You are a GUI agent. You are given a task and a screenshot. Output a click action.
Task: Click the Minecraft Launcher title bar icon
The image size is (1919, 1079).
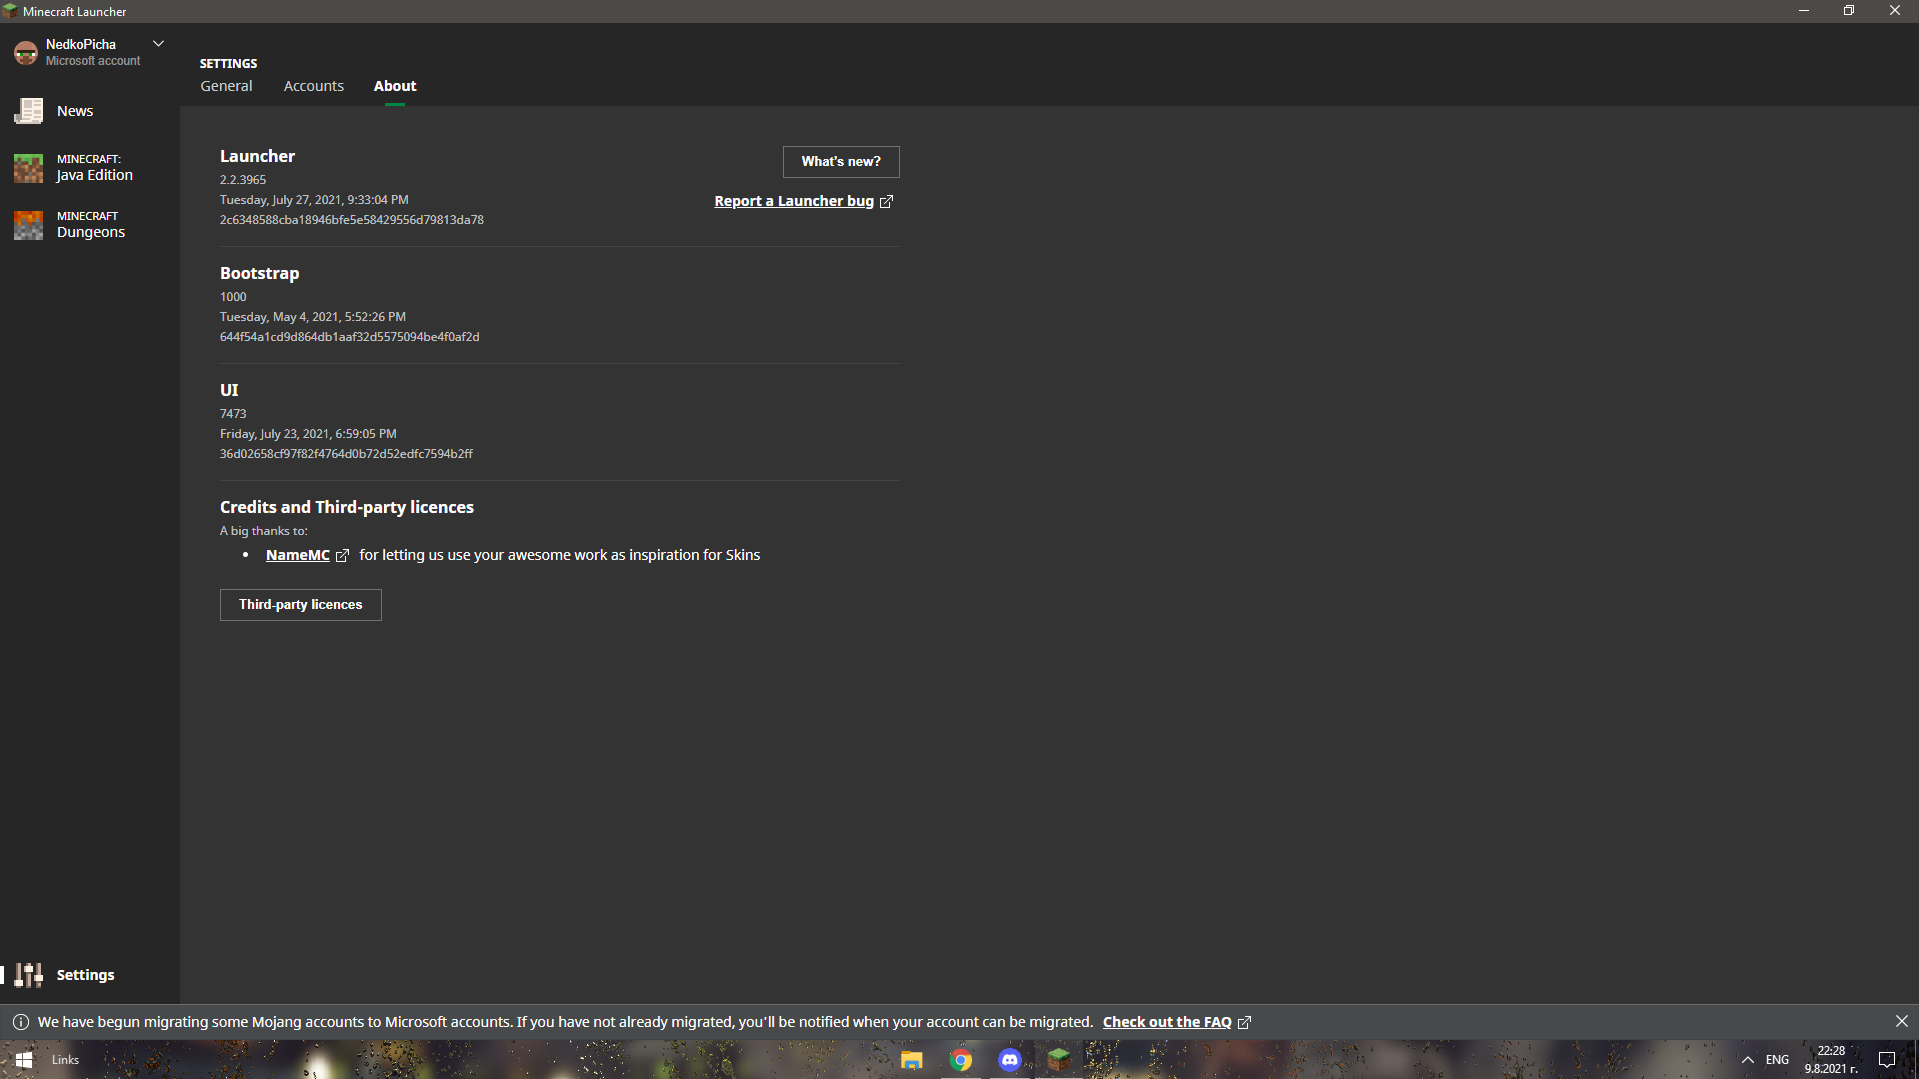(10, 11)
